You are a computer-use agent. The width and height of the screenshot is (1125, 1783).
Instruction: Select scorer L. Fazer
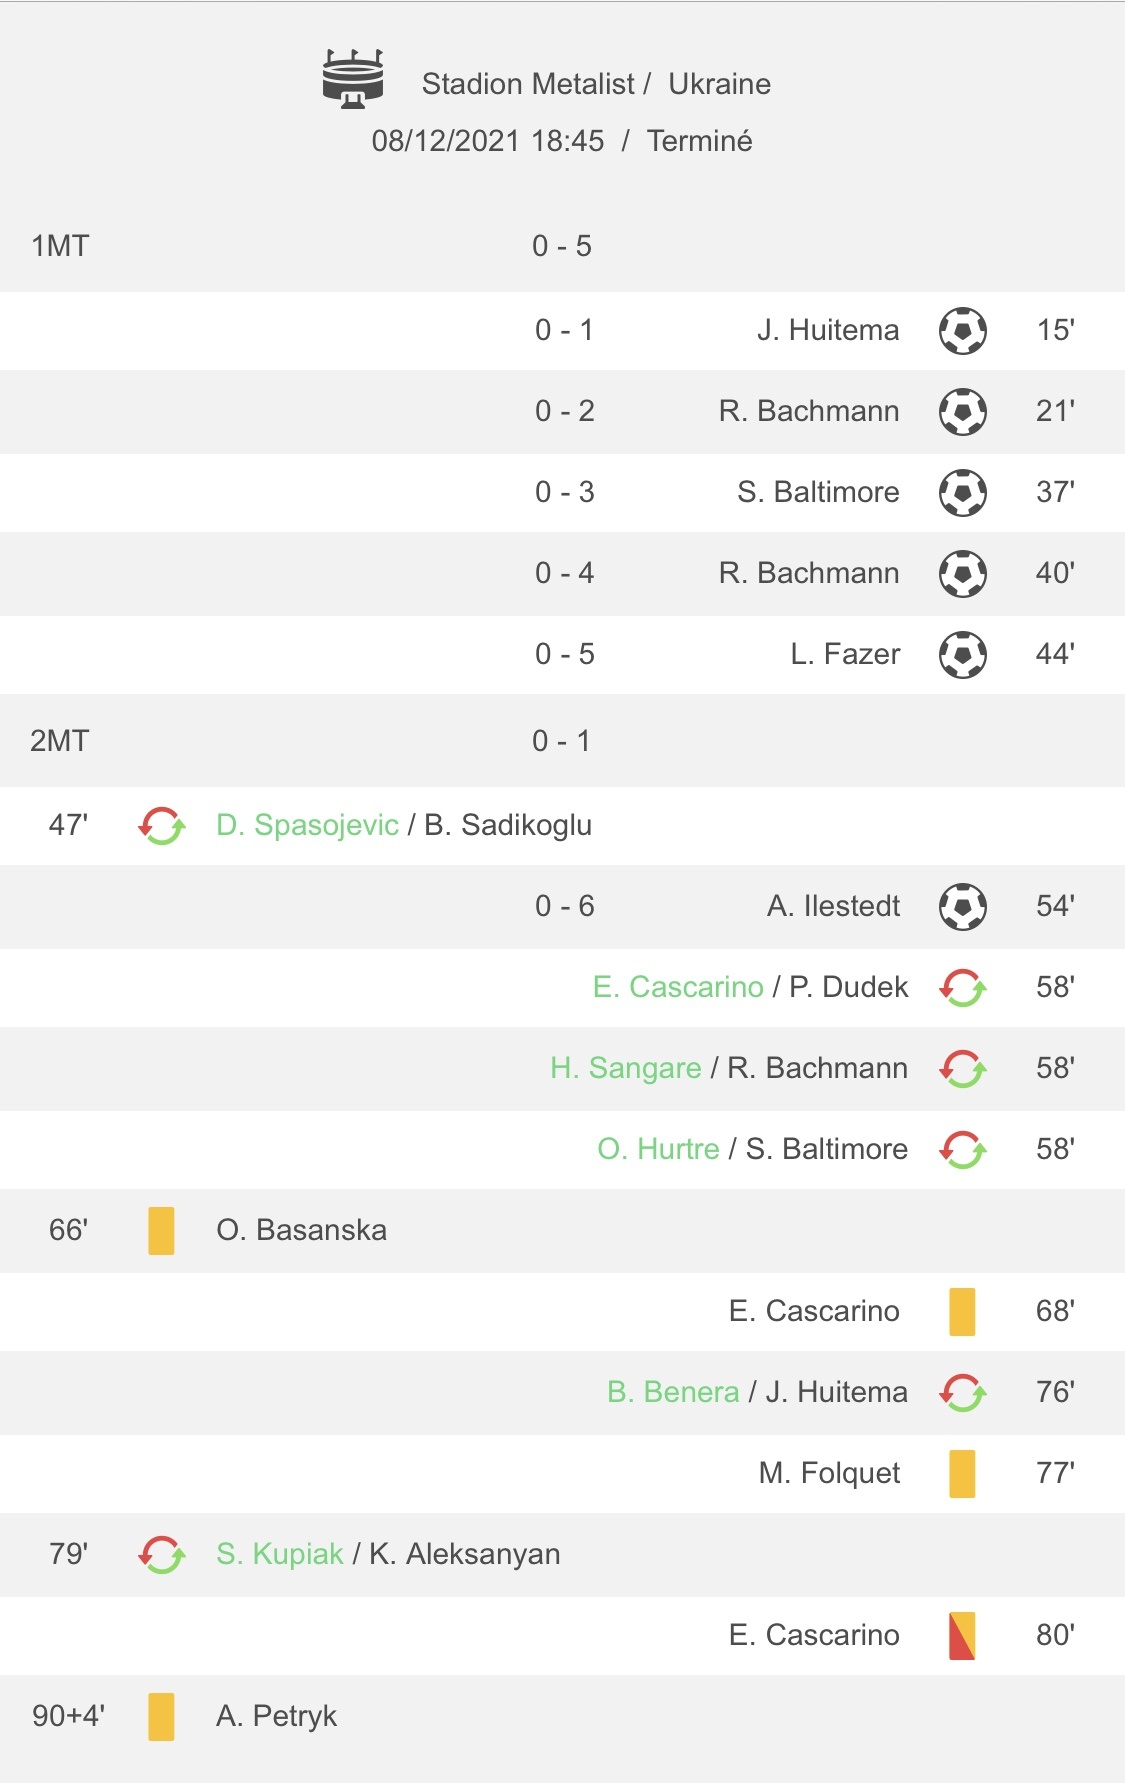845,654
